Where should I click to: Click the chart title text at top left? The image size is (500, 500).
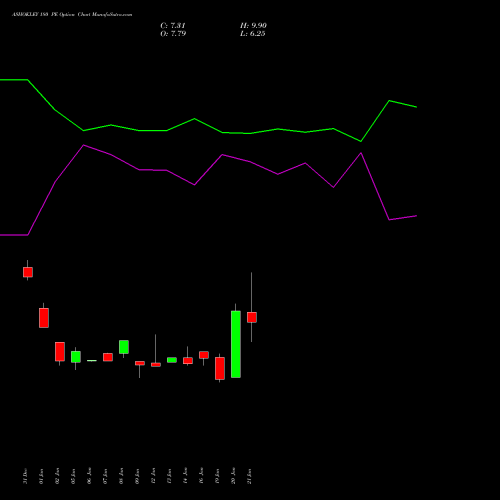coord(72,15)
